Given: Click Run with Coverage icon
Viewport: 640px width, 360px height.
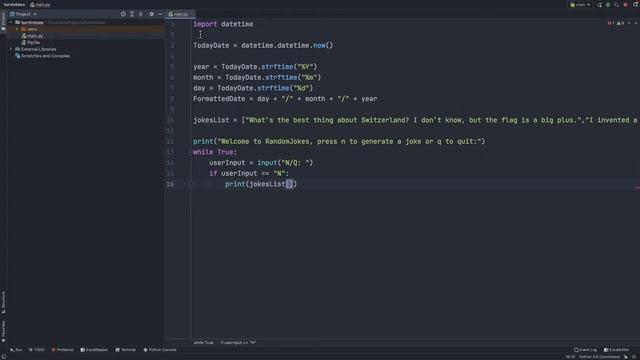Looking at the screenshot, I should 616,4.
